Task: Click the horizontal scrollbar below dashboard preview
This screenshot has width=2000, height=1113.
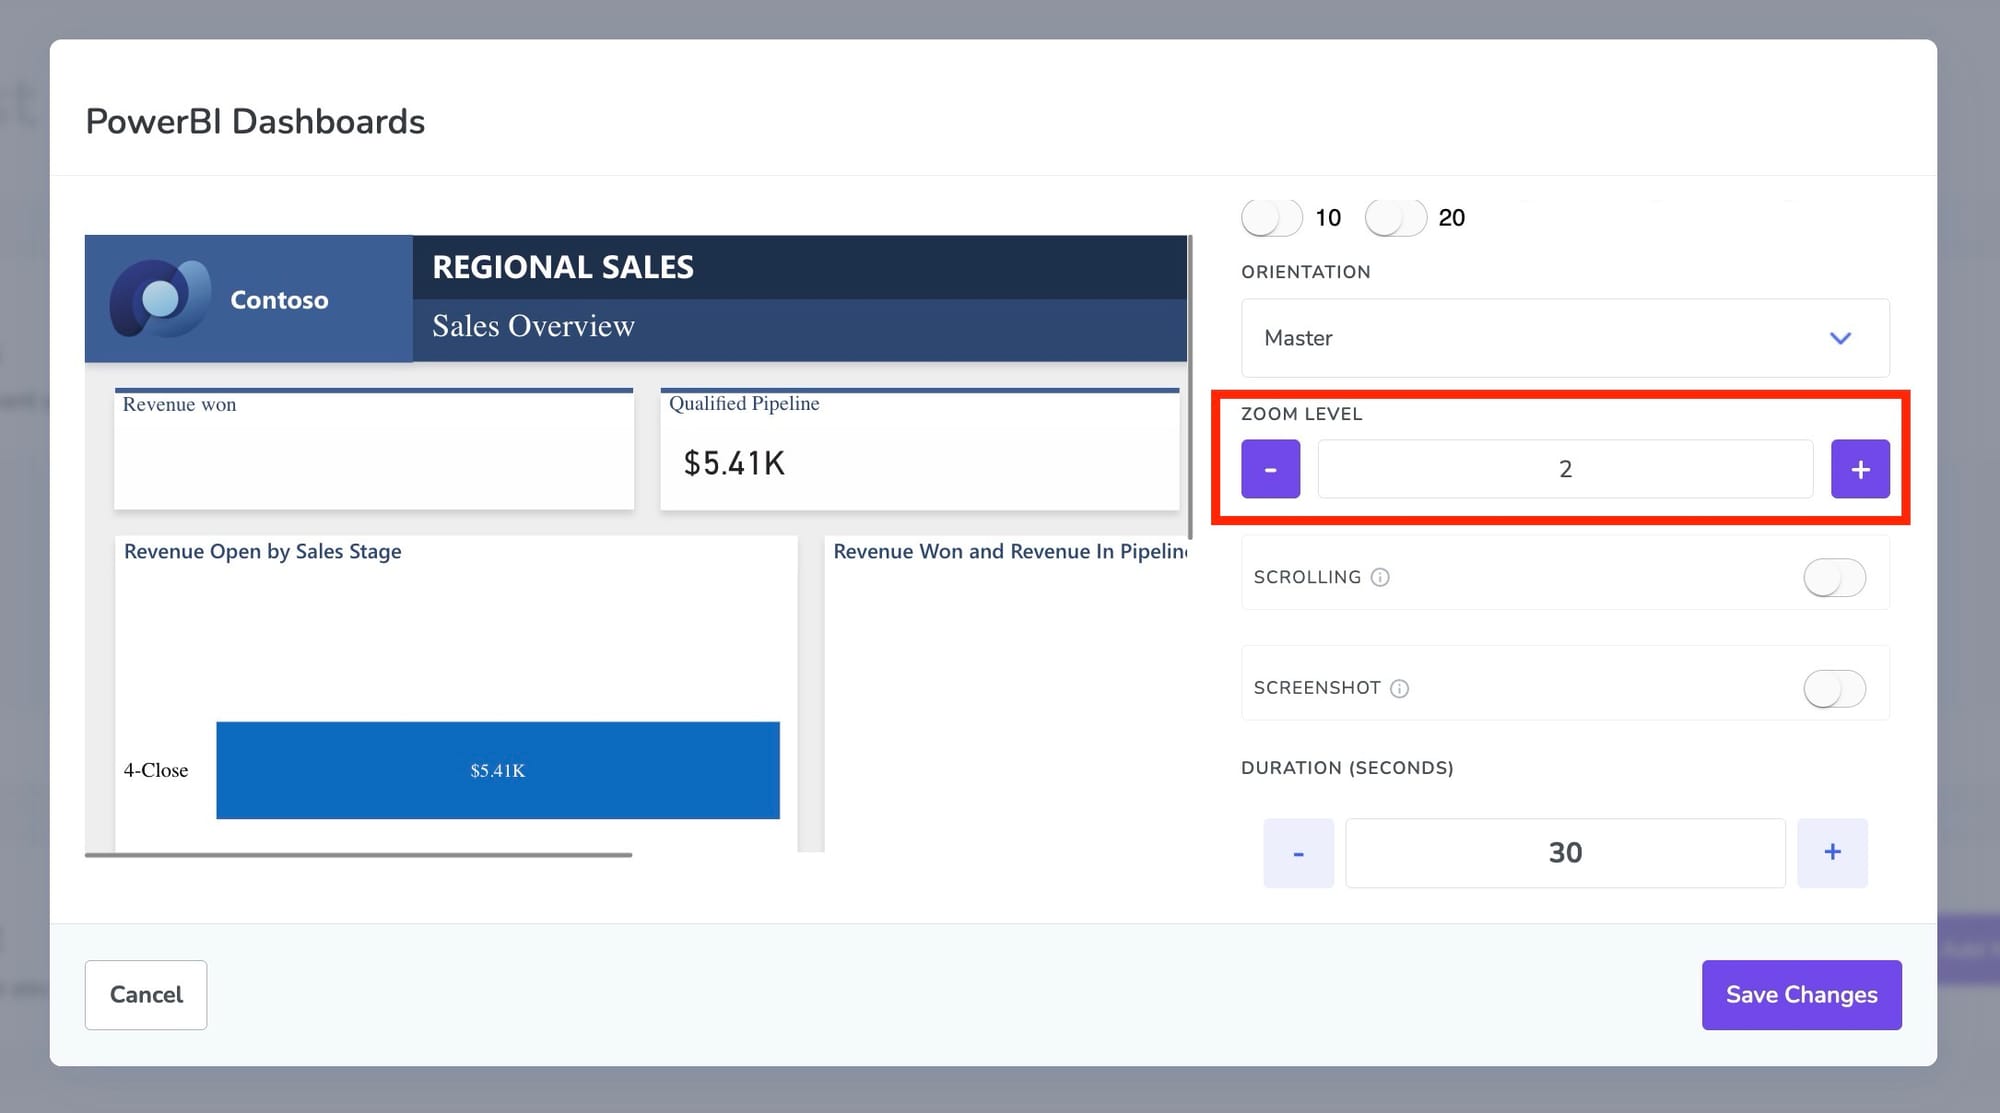Action: (358, 855)
